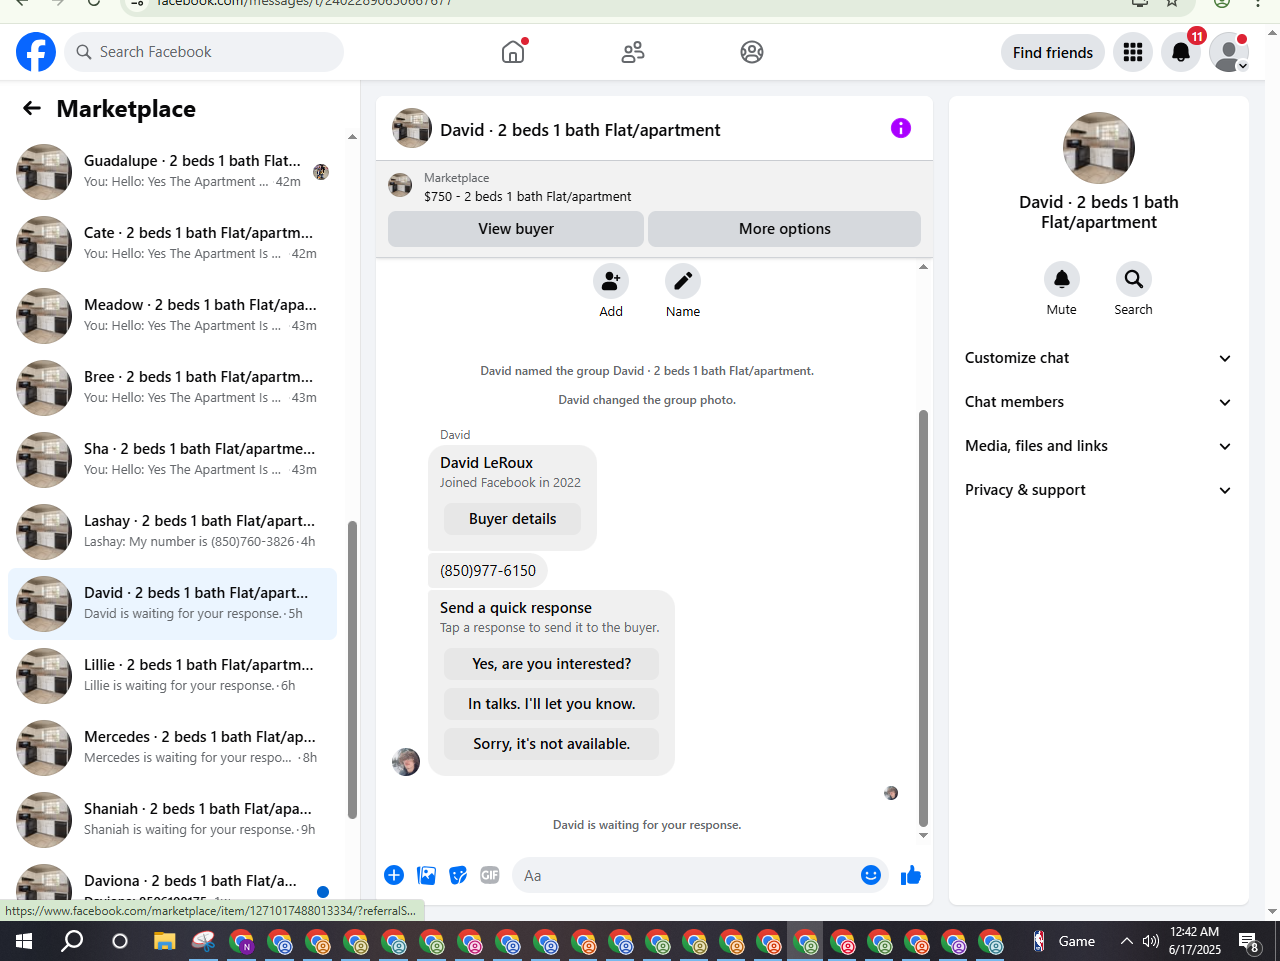Open the Guadalupe conversation

172,172
